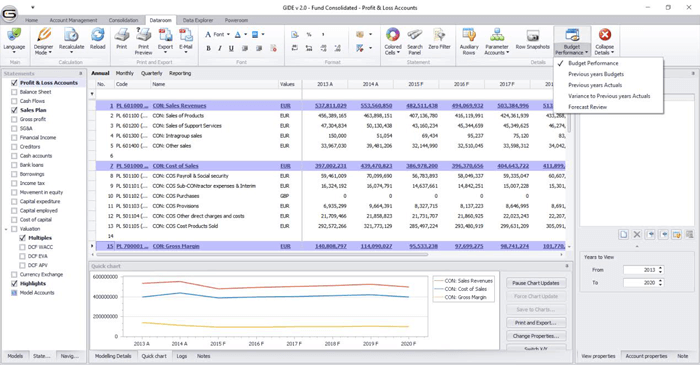Open the CON: Cost of Sales link
This screenshot has height=365, width=700.
pyautogui.click(x=175, y=166)
